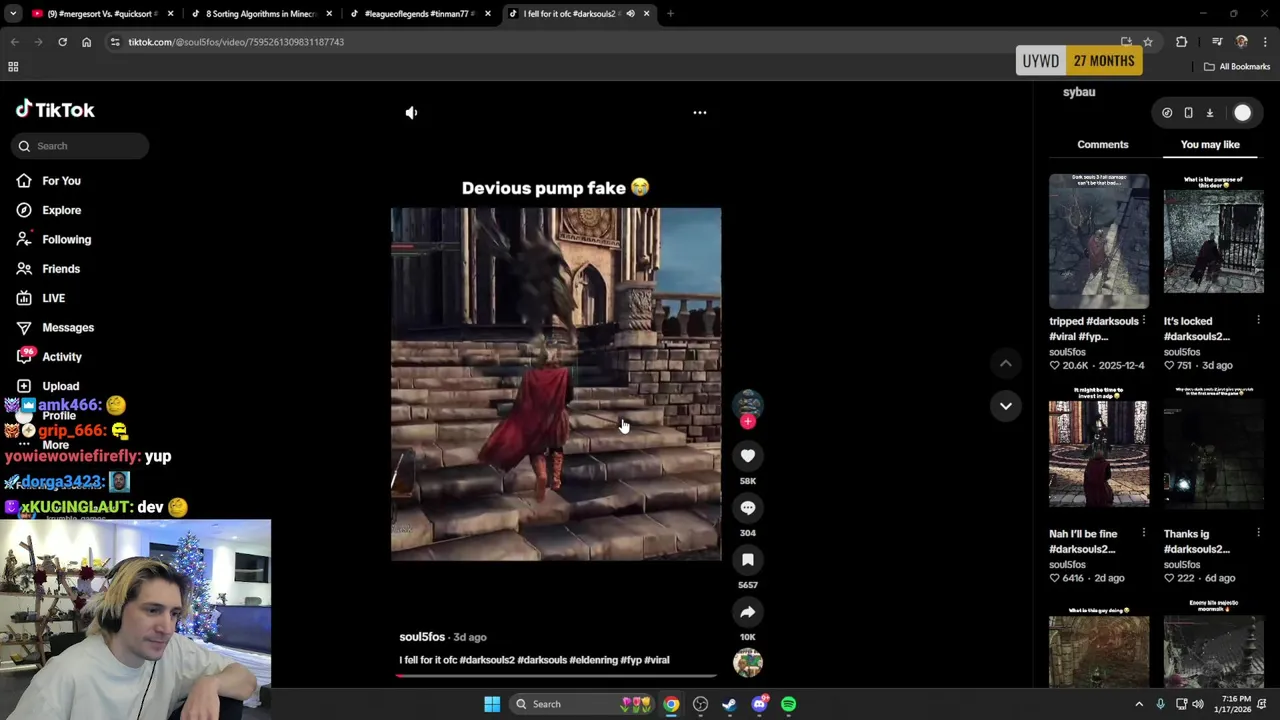Switch to the #leagueoflegends #tinman77 tab
The height and width of the screenshot is (720, 1280).
tap(420, 14)
